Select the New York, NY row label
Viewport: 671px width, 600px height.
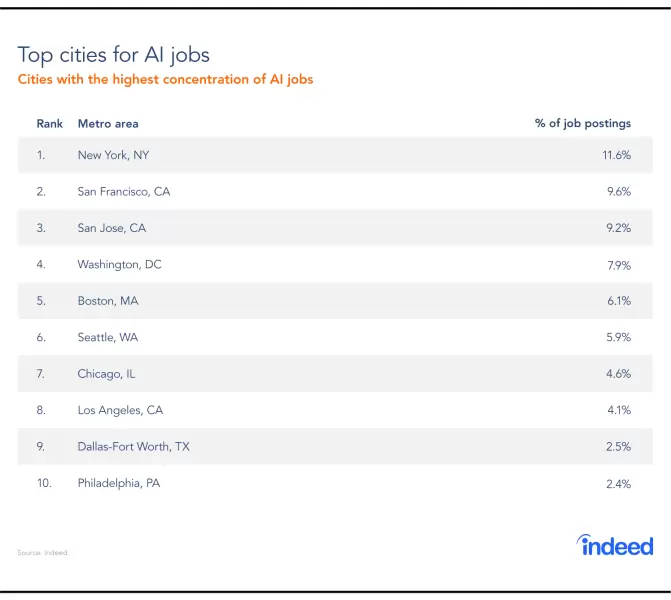pos(113,155)
